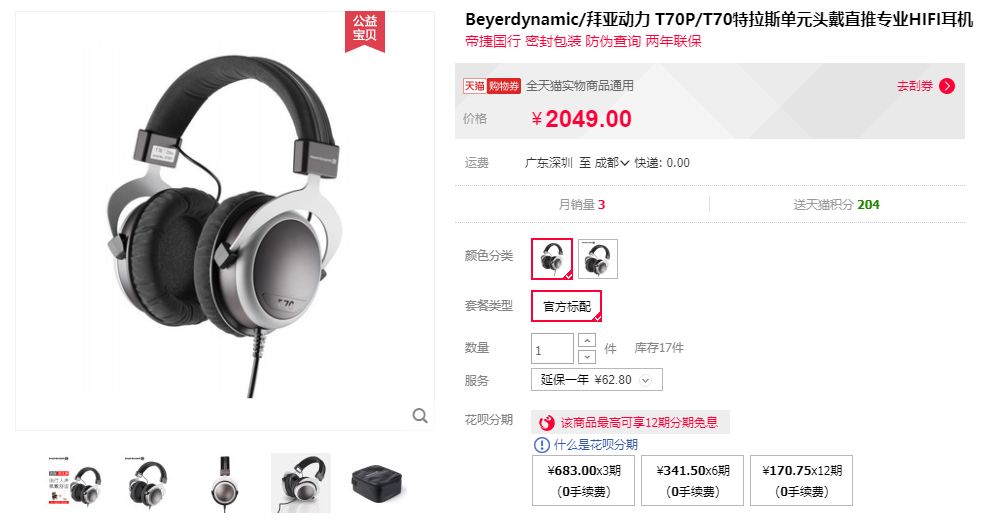
Task: Click the 公益宝贝 red ribbon badge
Action: pos(364,29)
